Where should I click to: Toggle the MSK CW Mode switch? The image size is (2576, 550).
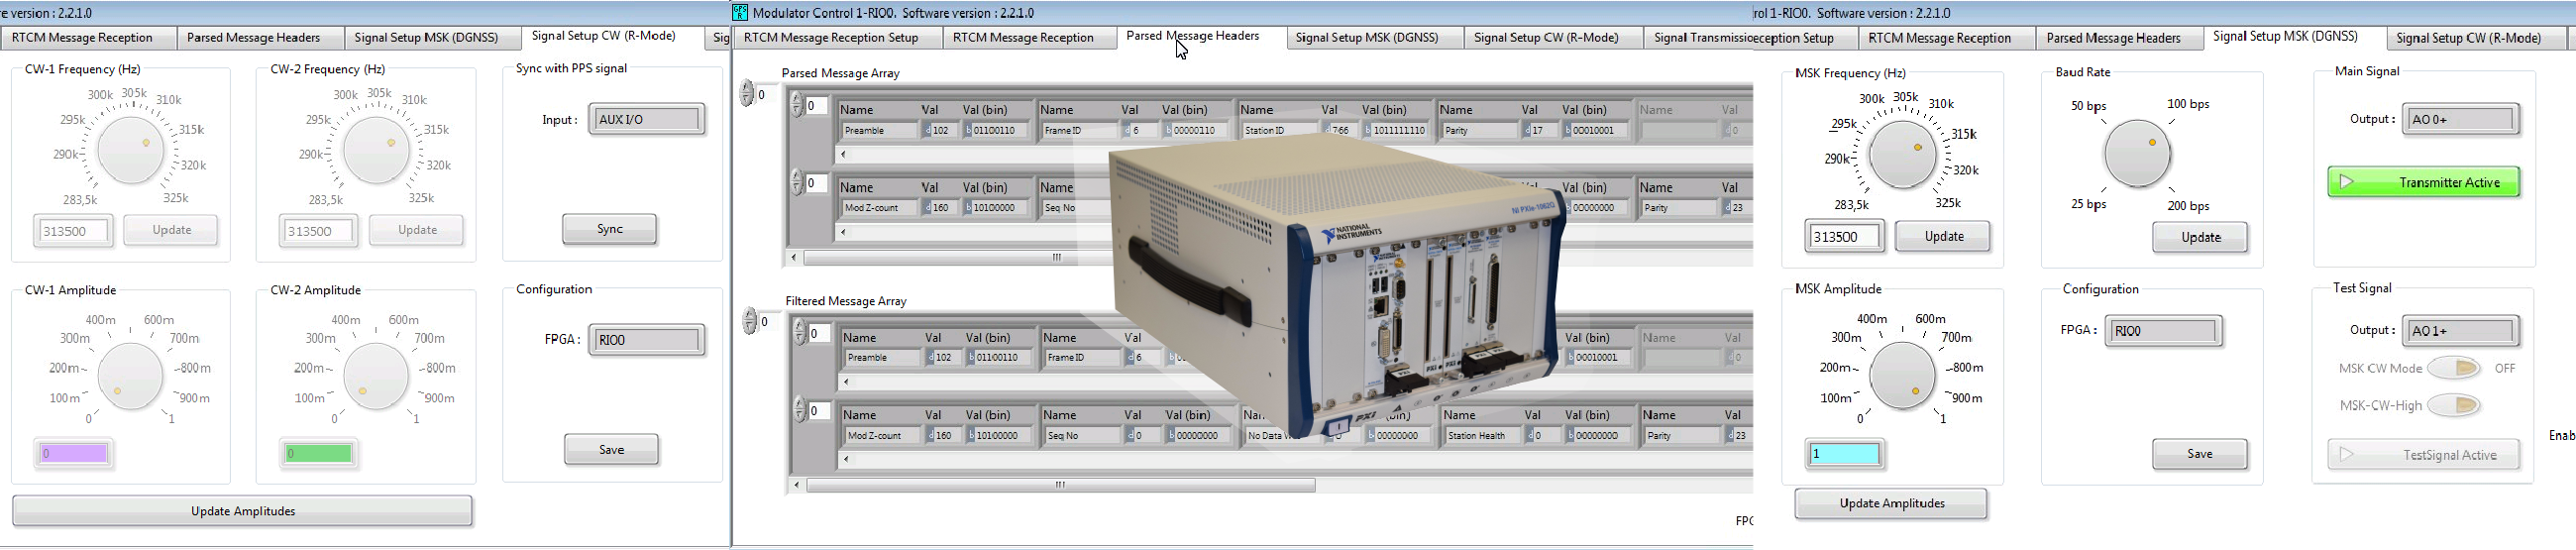coord(2454,368)
